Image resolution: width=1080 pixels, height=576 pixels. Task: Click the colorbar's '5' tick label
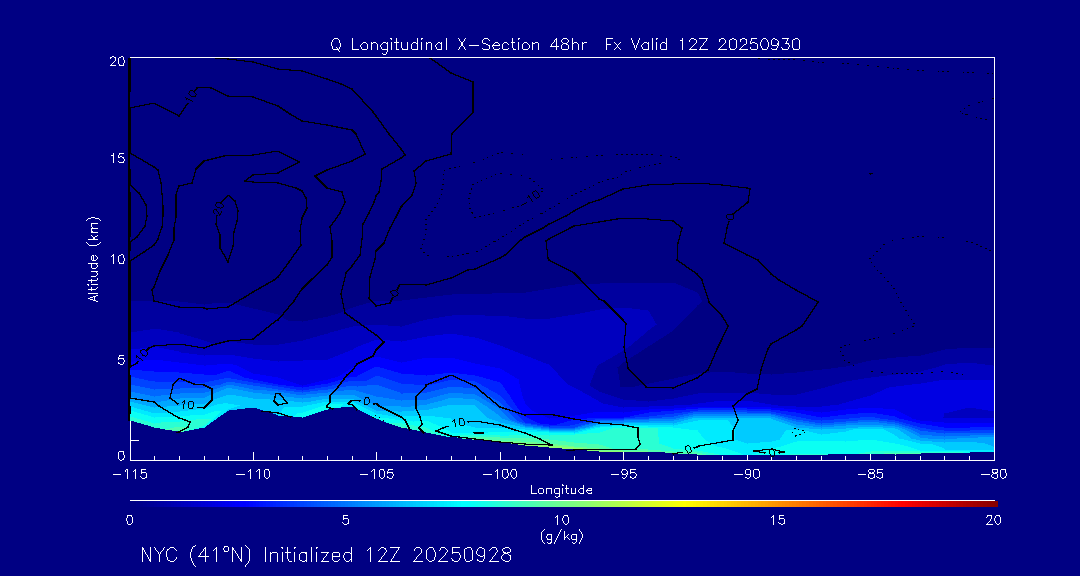pos(345,520)
